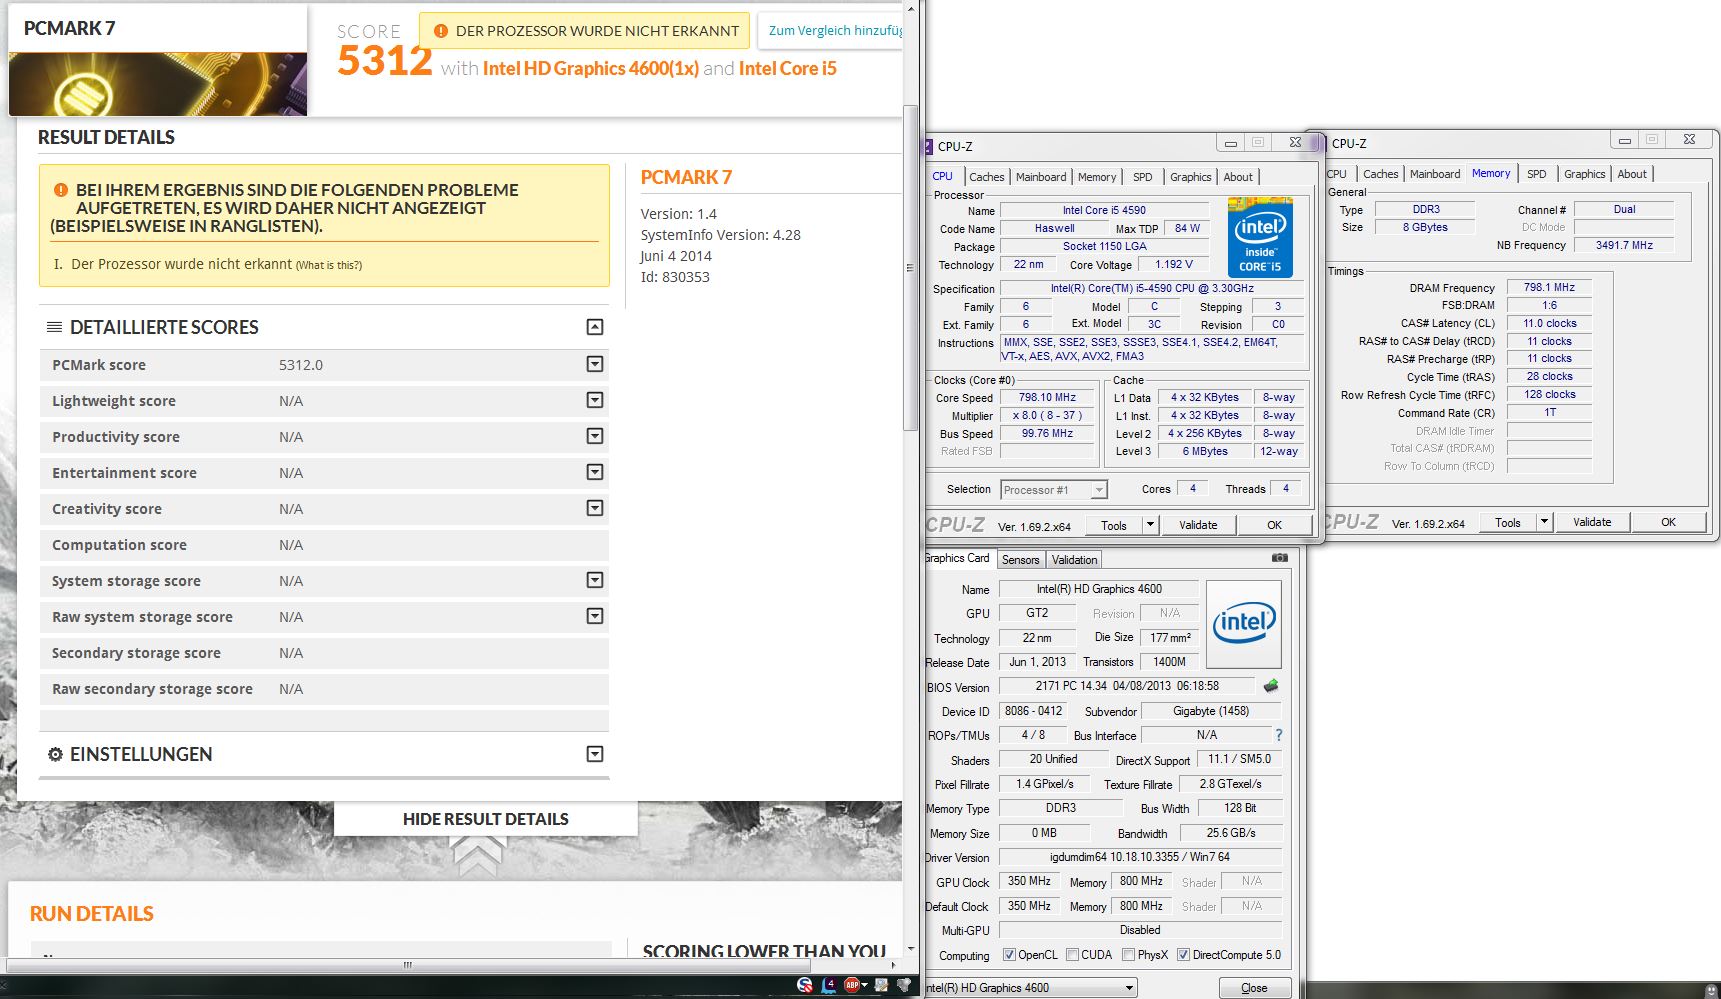Expand the PCMark score row

pyautogui.click(x=595, y=364)
